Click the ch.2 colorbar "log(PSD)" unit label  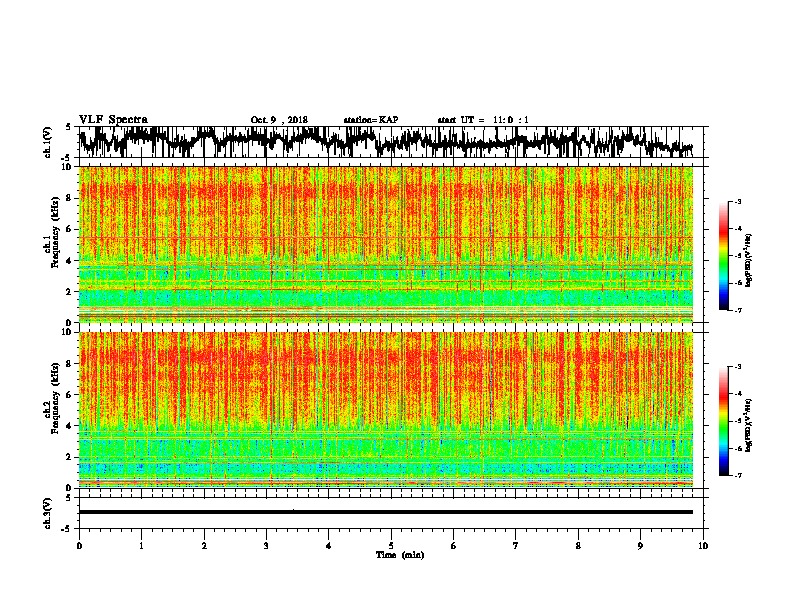tap(749, 425)
